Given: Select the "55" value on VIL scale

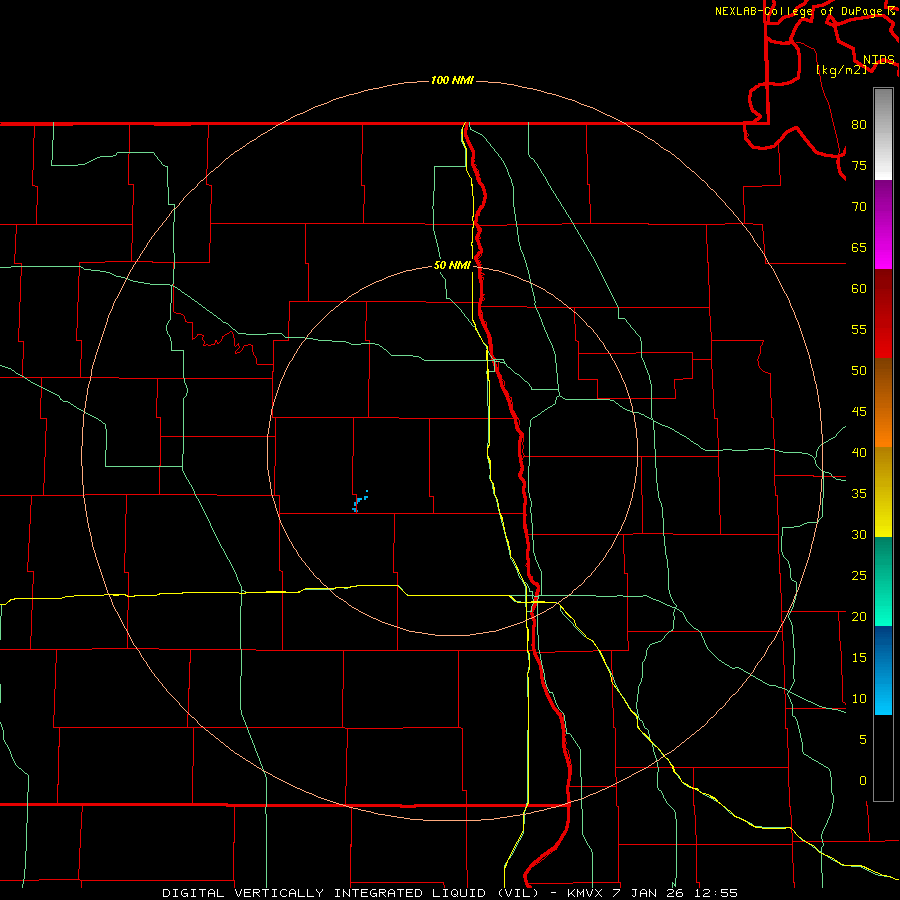Looking at the screenshot, I should pyautogui.click(x=859, y=329).
